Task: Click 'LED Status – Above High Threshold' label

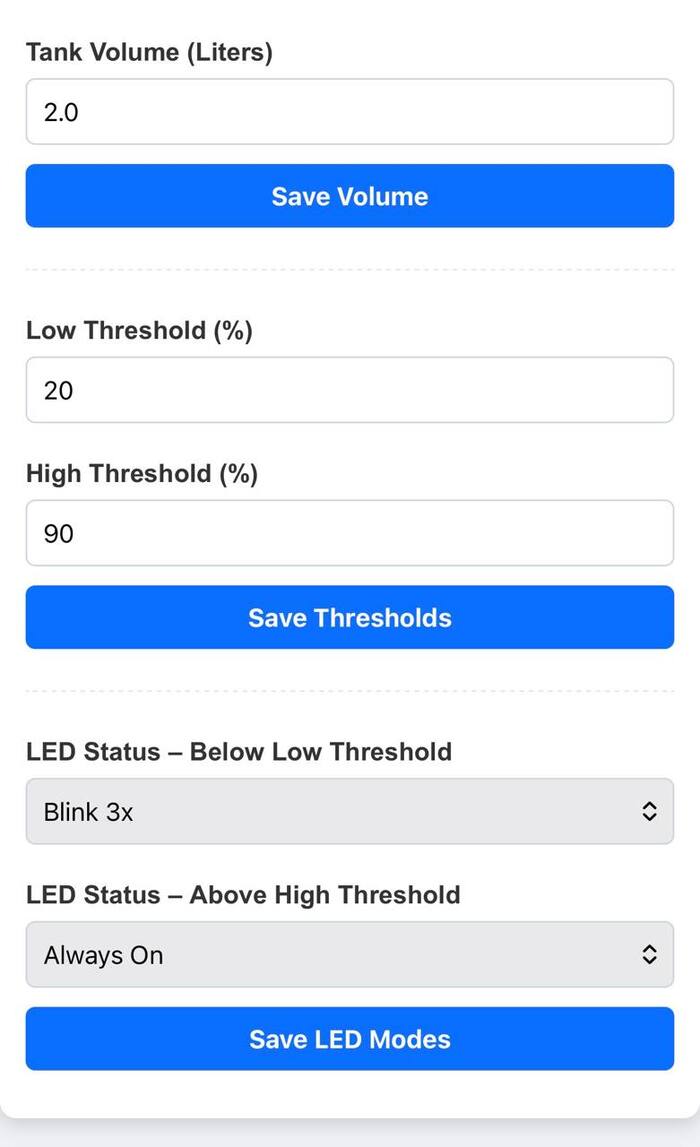Action: (243, 894)
